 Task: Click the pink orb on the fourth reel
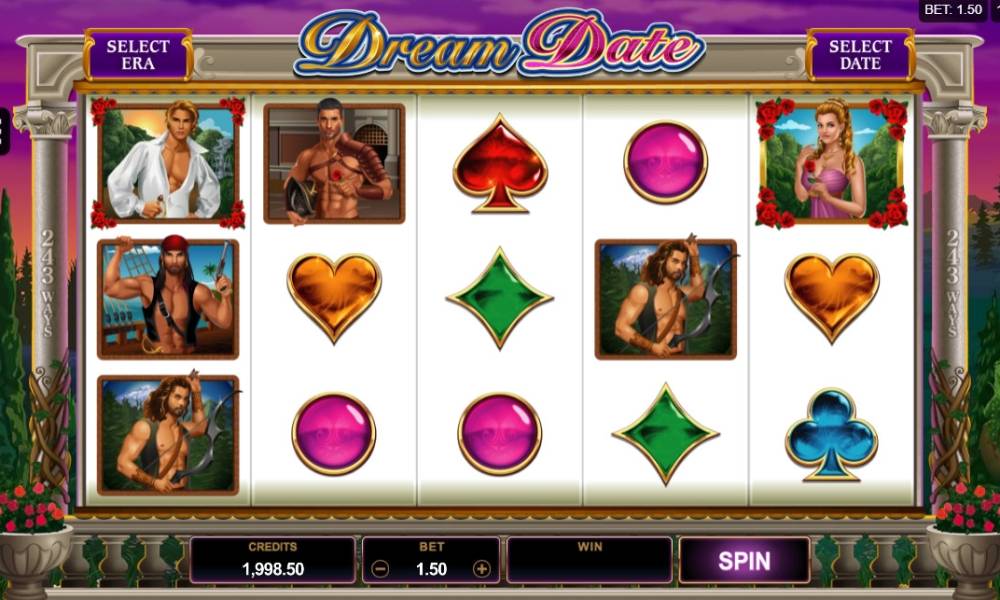665,162
